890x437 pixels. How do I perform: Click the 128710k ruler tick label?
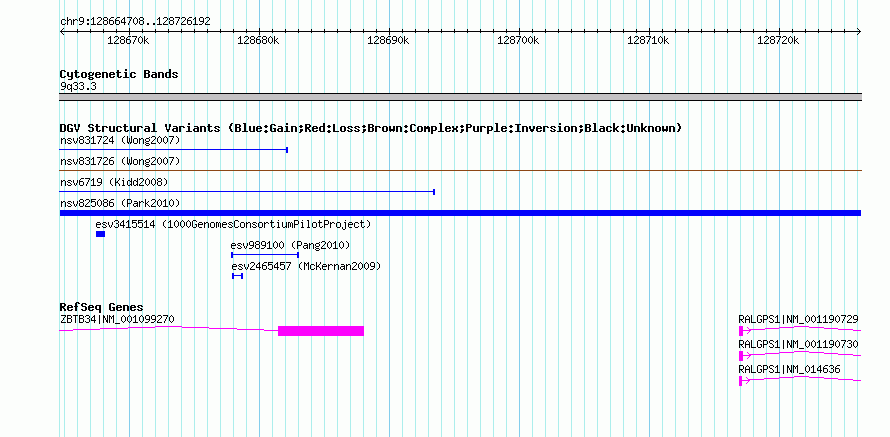pyautogui.click(x=648, y=41)
